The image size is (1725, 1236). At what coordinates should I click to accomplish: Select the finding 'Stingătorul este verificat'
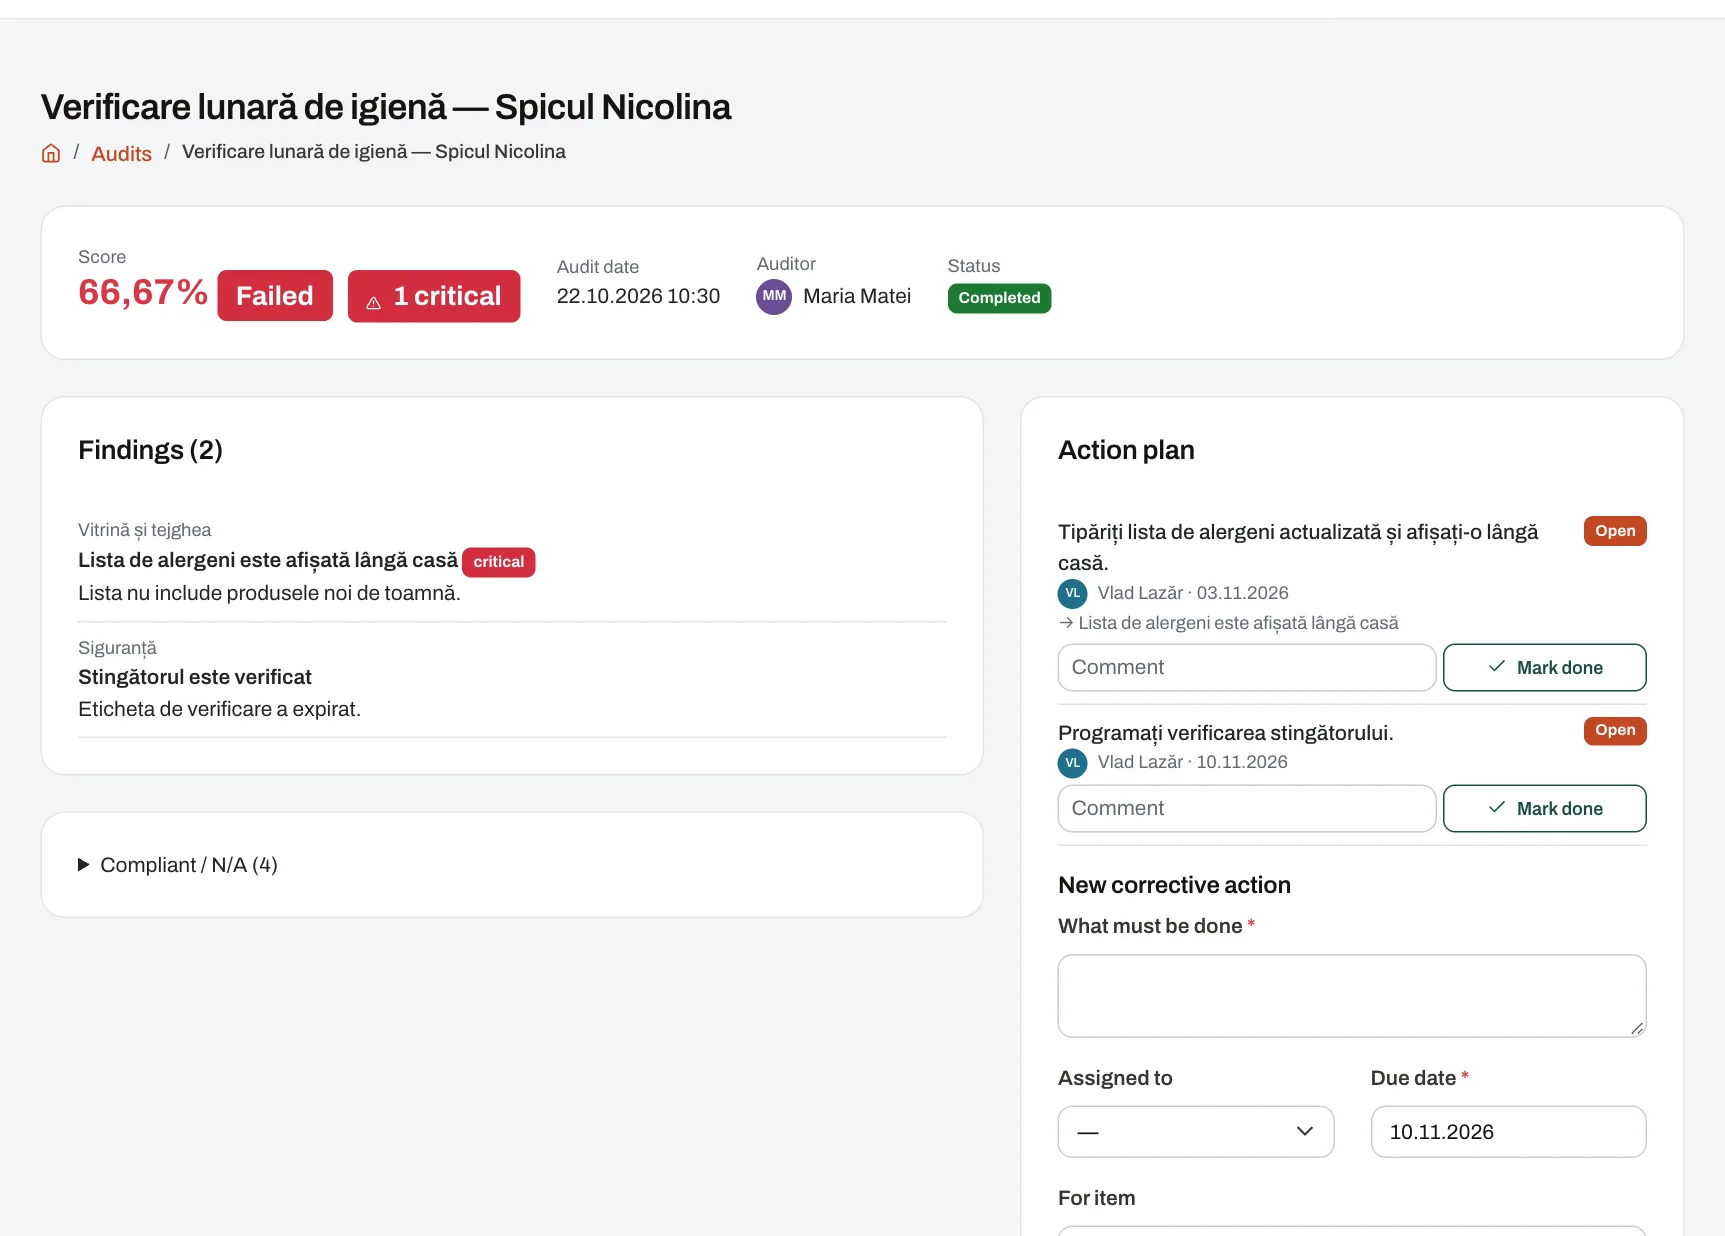point(195,677)
